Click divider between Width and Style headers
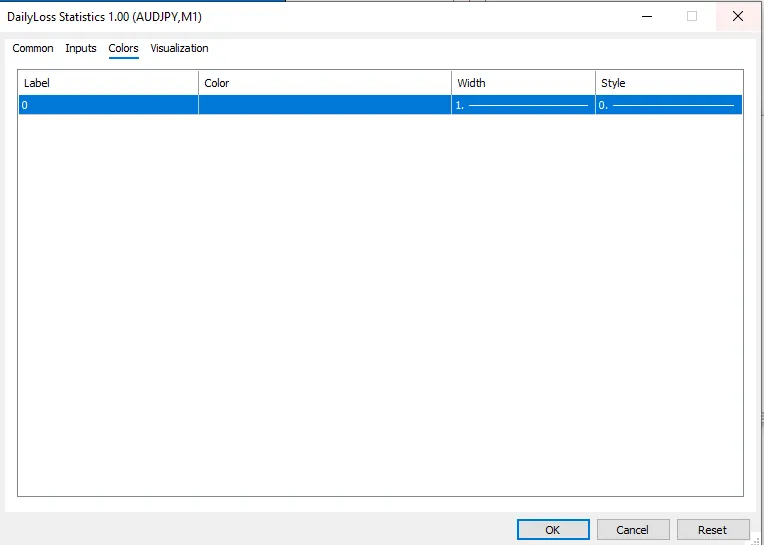The height and width of the screenshot is (545, 764). click(x=595, y=83)
